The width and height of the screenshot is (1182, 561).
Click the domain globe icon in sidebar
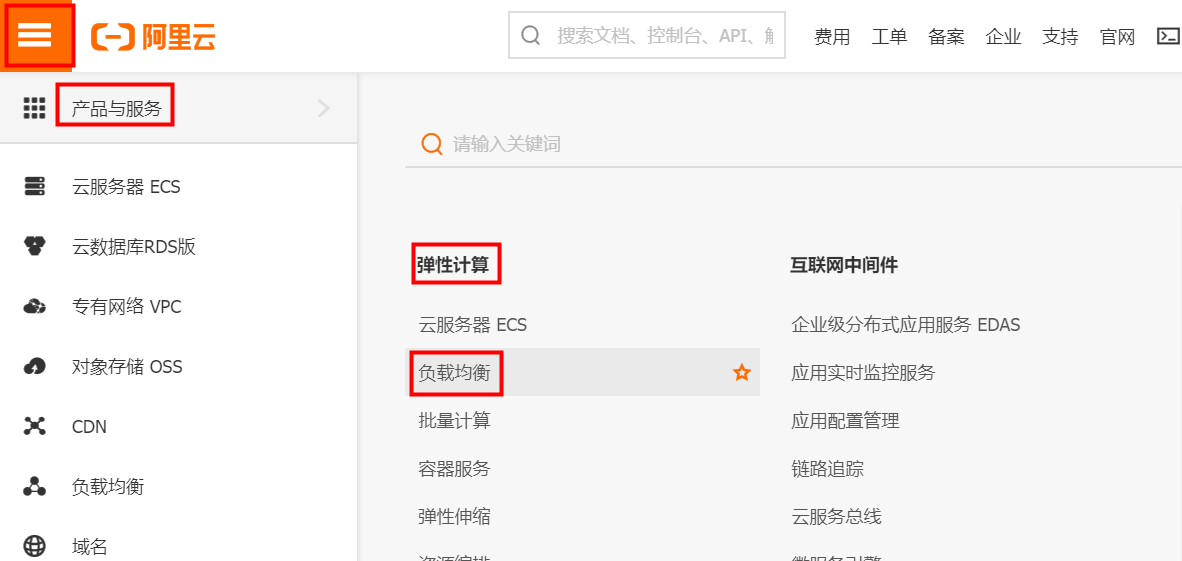35,546
